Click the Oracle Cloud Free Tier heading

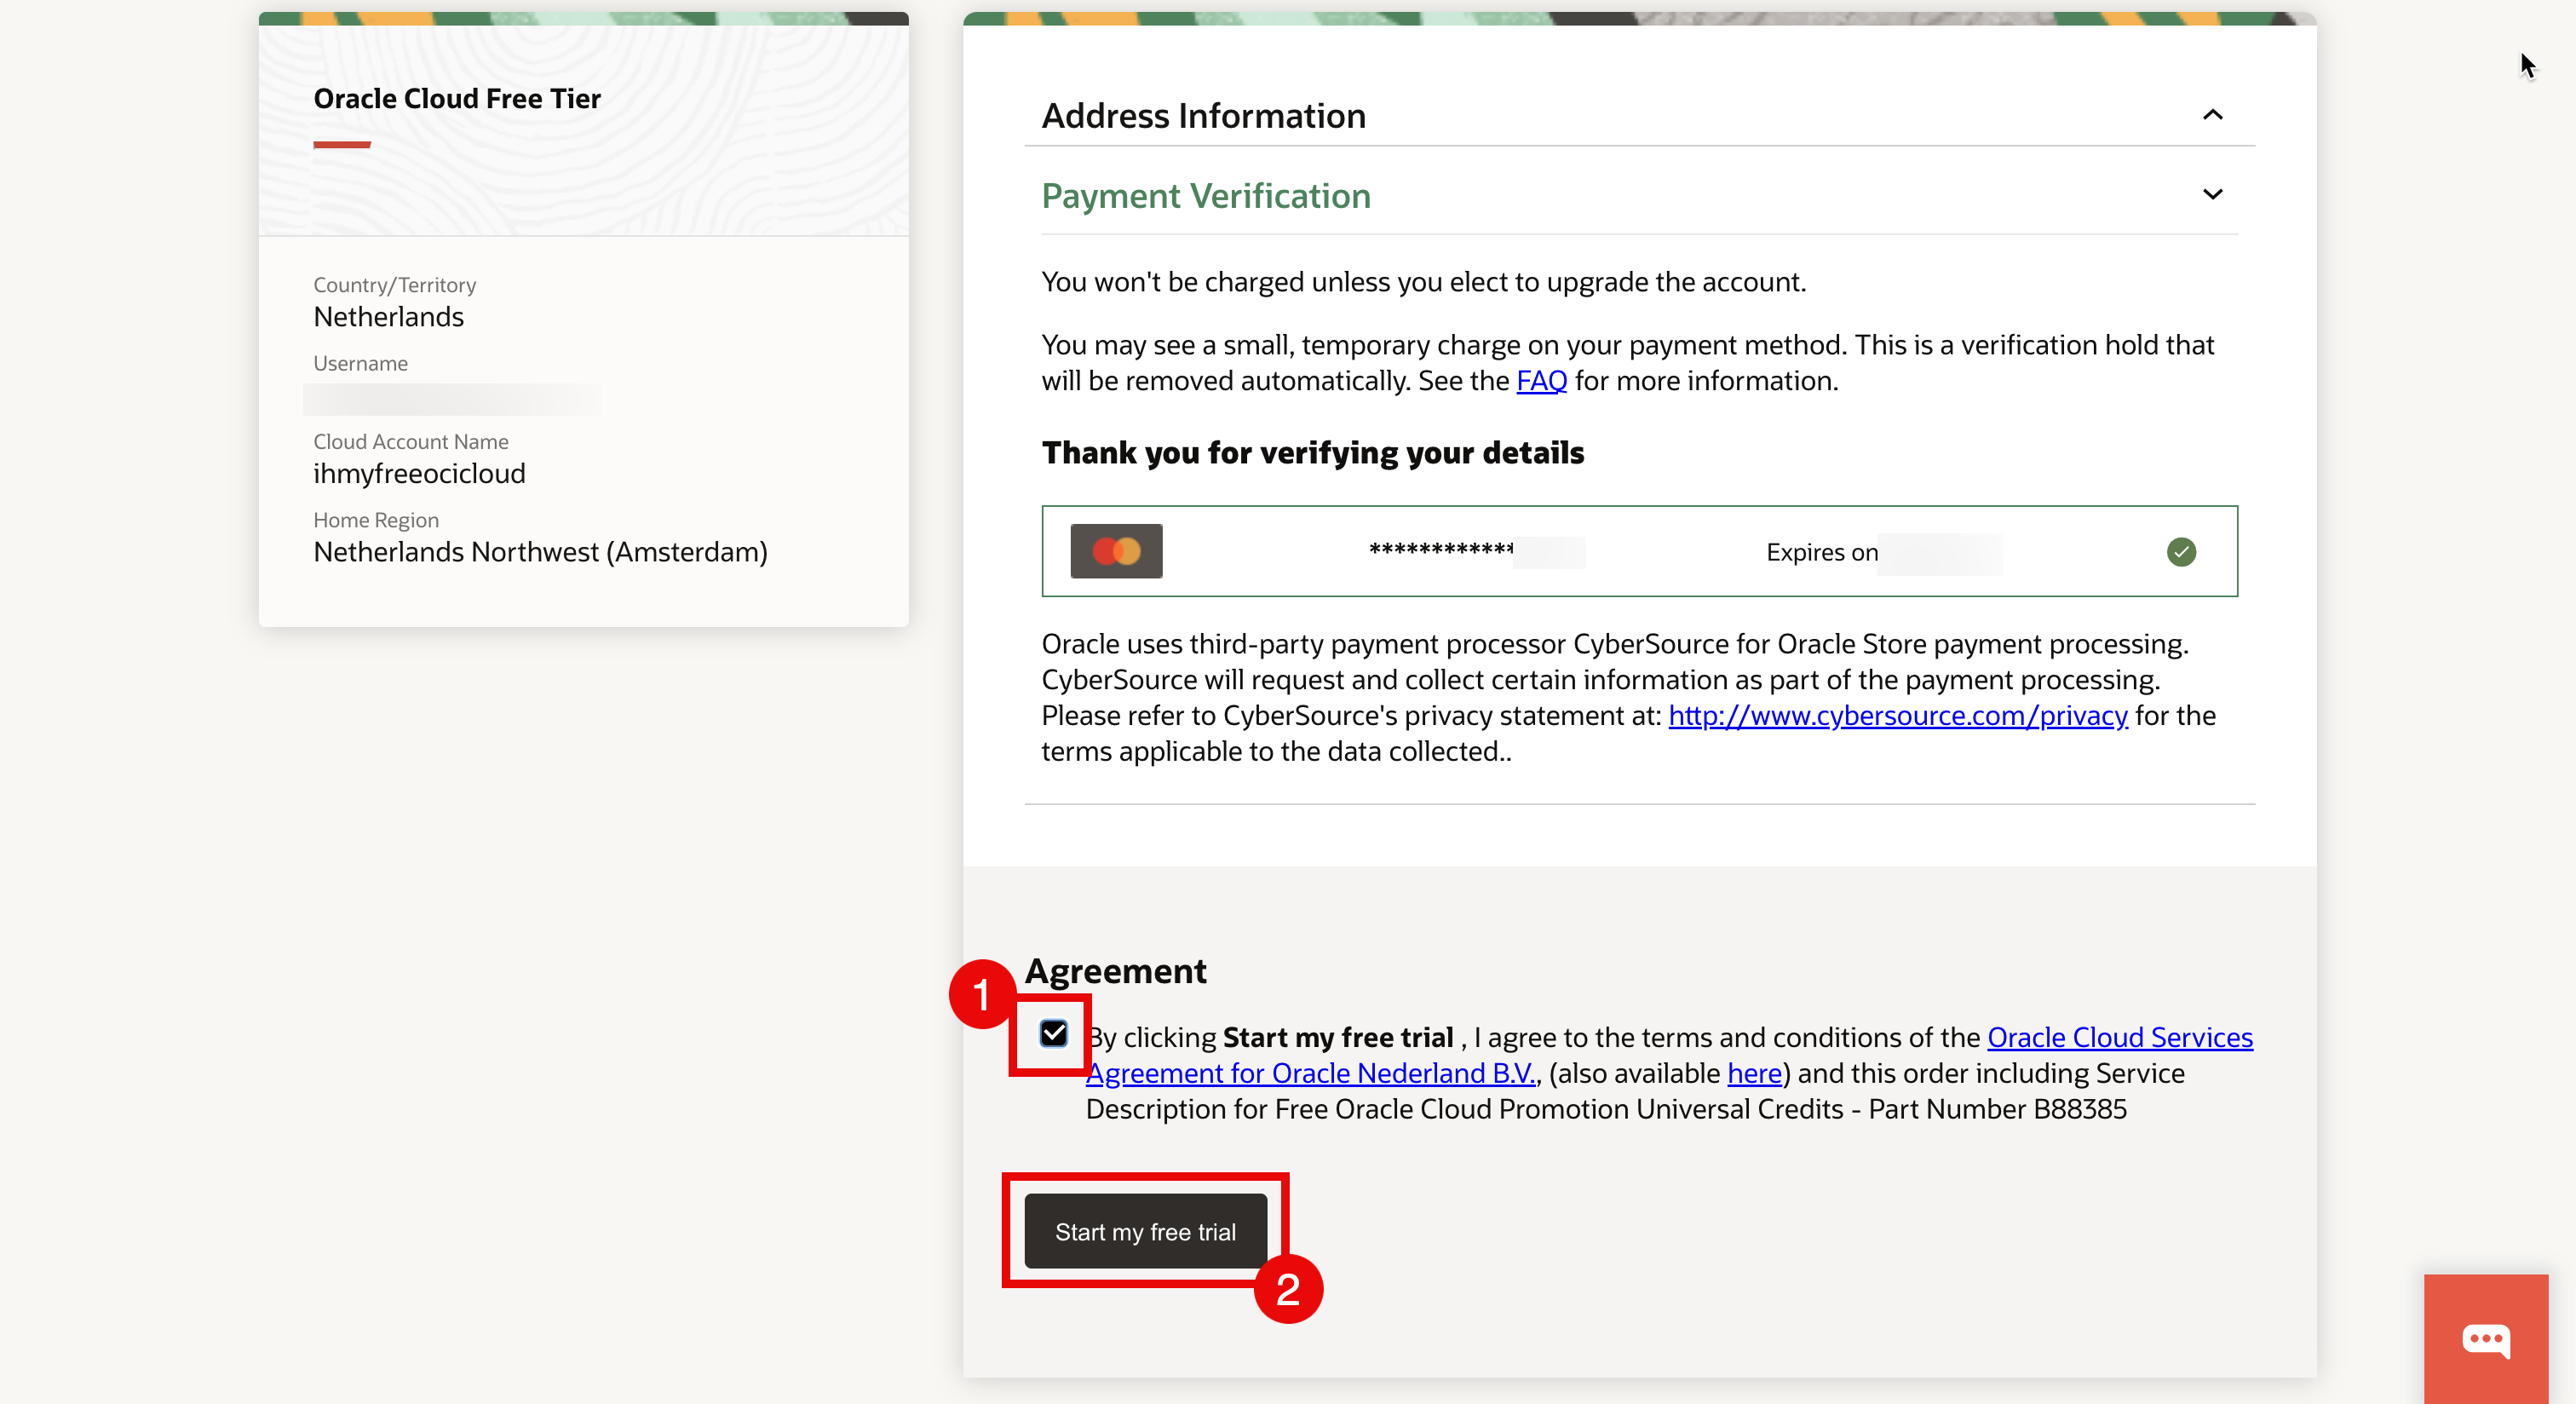[457, 99]
